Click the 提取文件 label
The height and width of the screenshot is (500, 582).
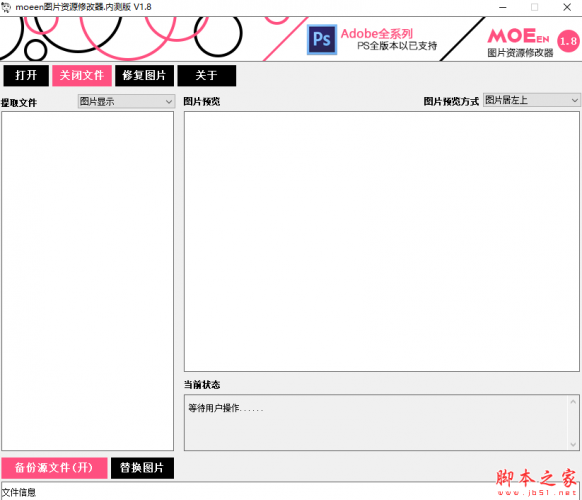tap(19, 103)
